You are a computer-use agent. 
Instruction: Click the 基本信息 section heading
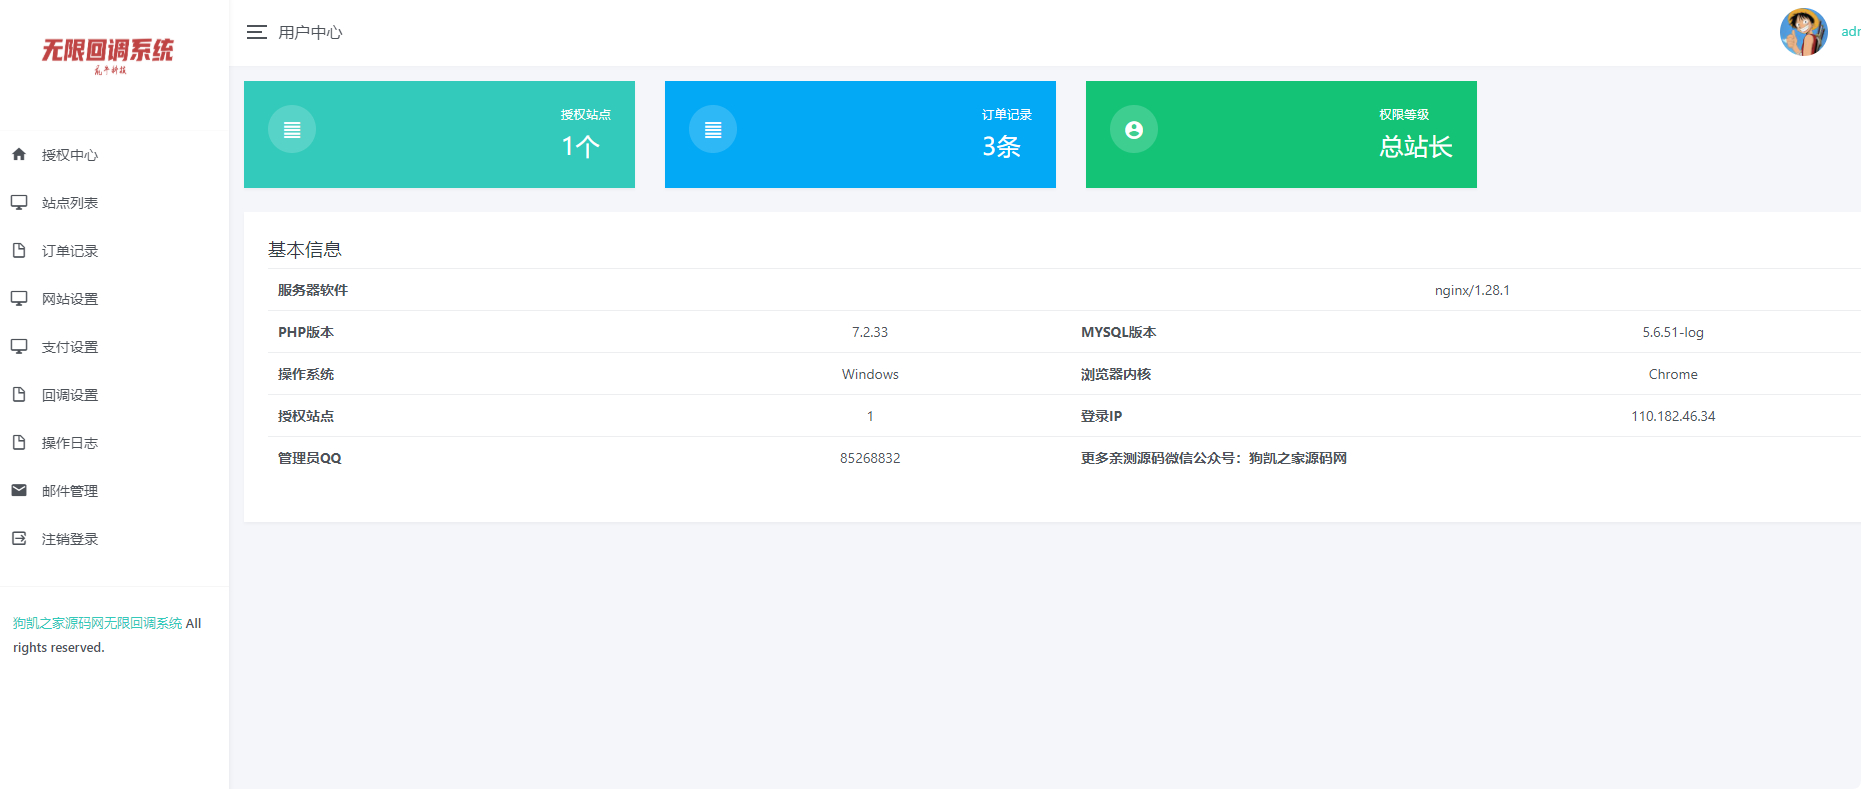coord(305,250)
